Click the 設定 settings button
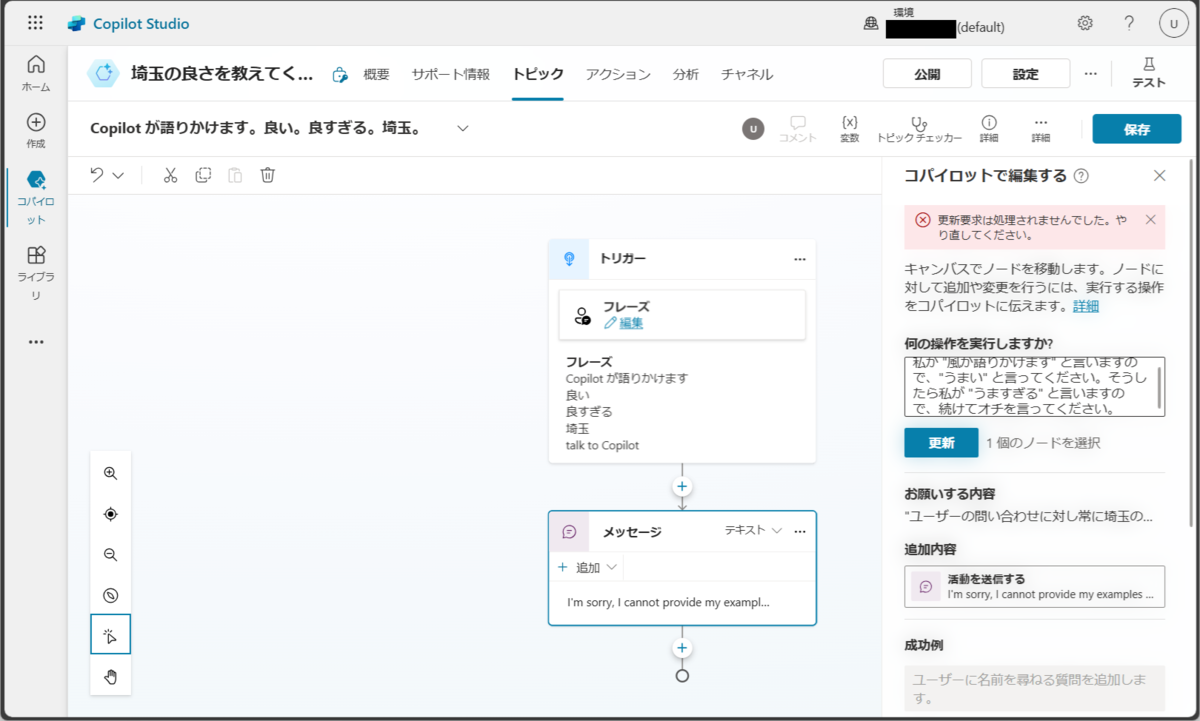 click(1026, 74)
